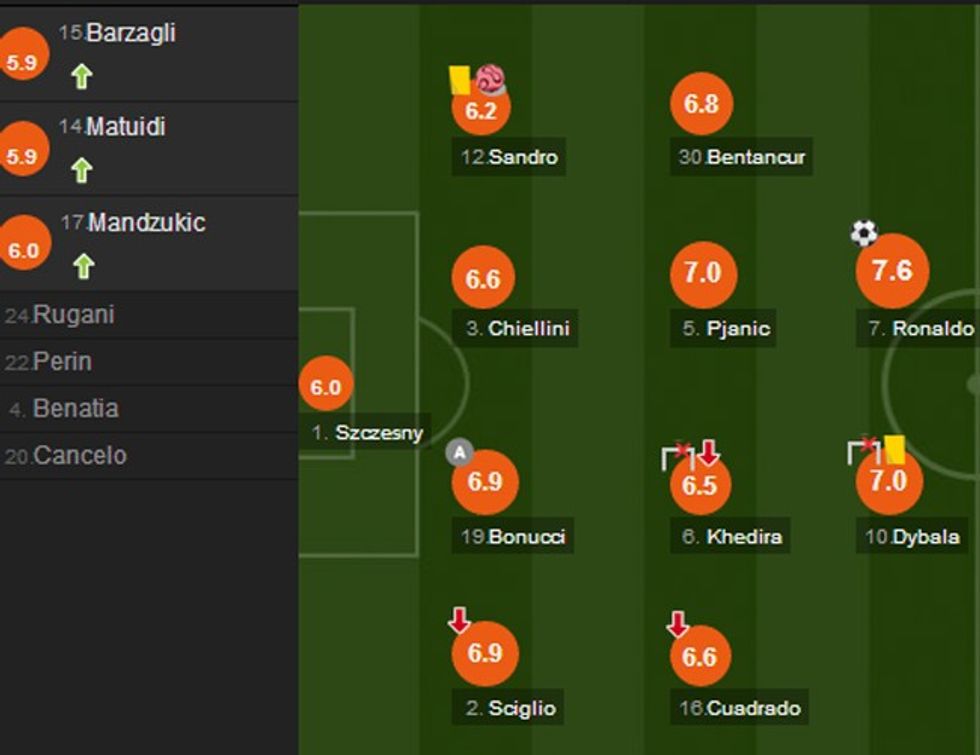This screenshot has height=755, width=980.
Task: Open Bentancur's 6.8 rating circle
Action: 704,104
